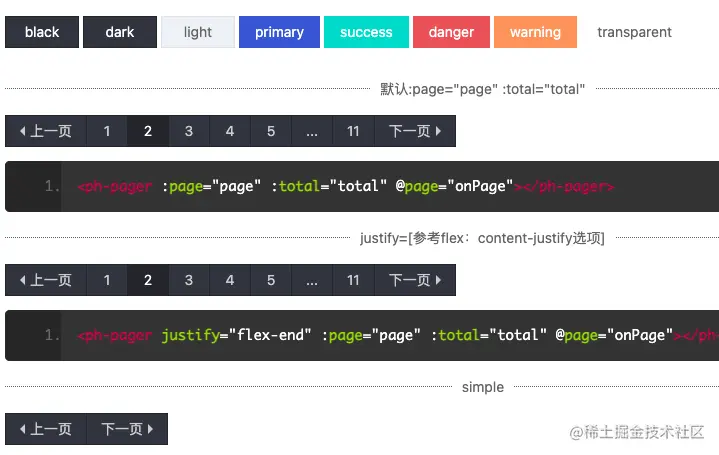Pick the success teal theme button
The width and height of the screenshot is (719, 455).
[x=366, y=32]
